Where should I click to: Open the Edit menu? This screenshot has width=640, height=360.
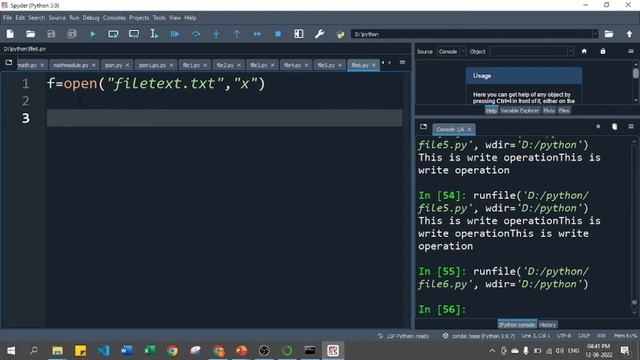[x=20, y=18]
